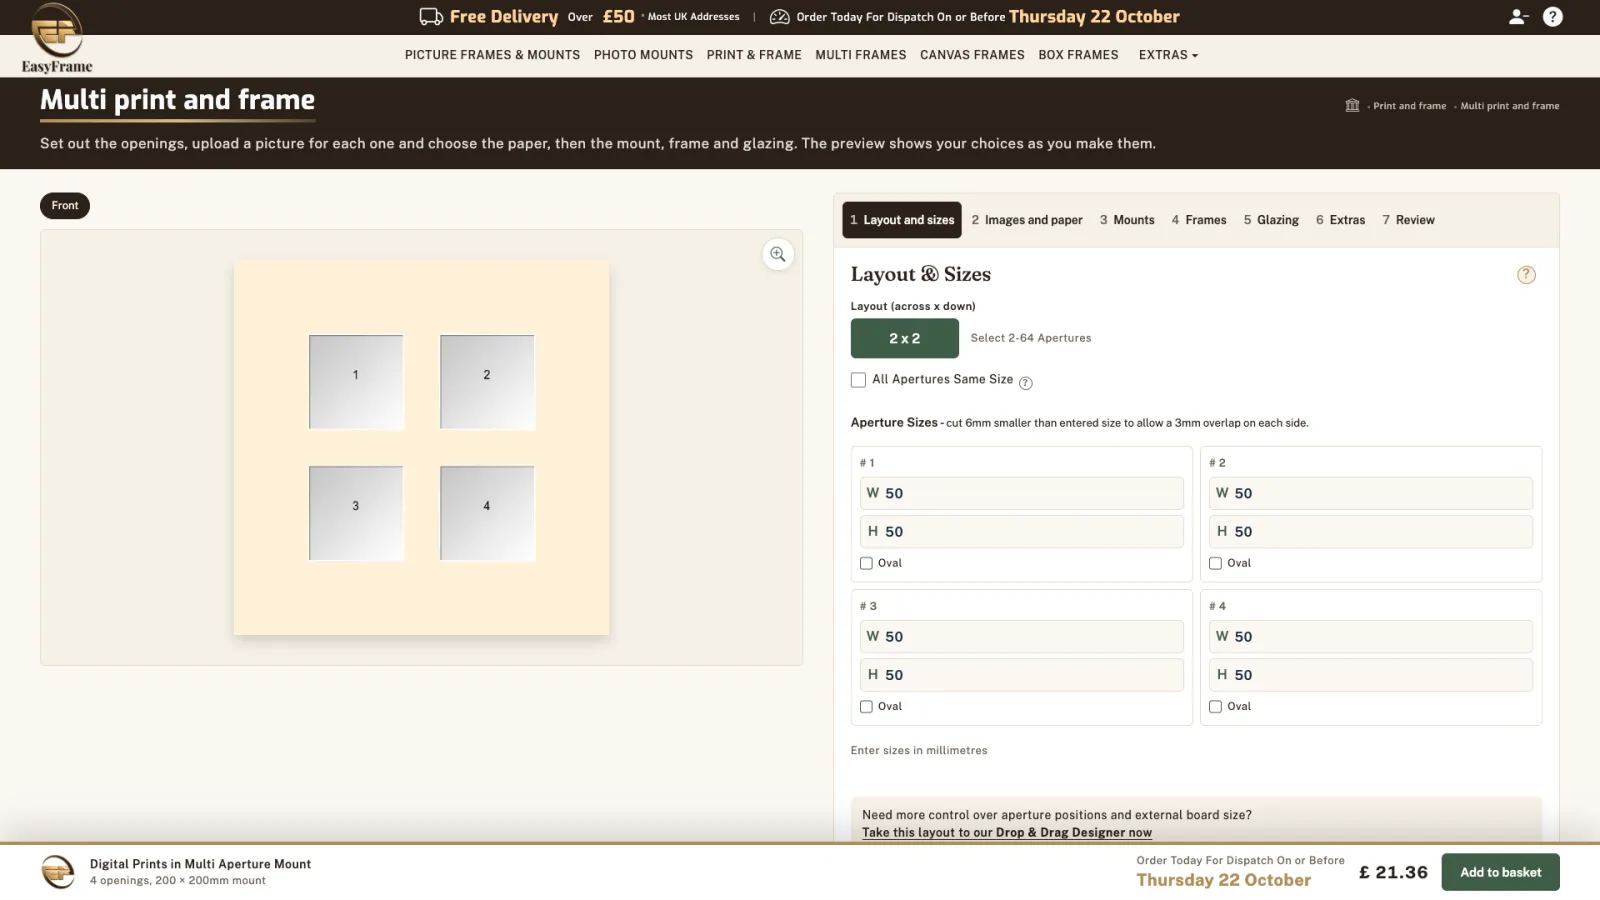Viewport: 1600px width, 900px height.
Task: Go to PRINT & FRAME page
Action: (754, 55)
